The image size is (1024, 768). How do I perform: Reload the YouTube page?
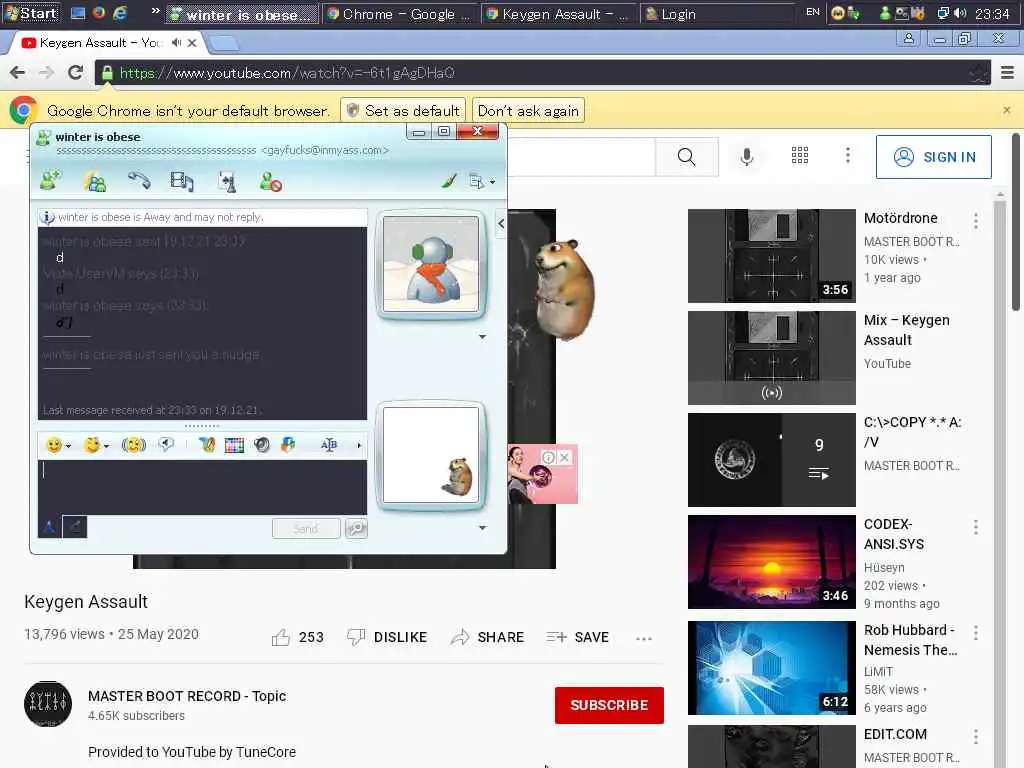[x=75, y=72]
